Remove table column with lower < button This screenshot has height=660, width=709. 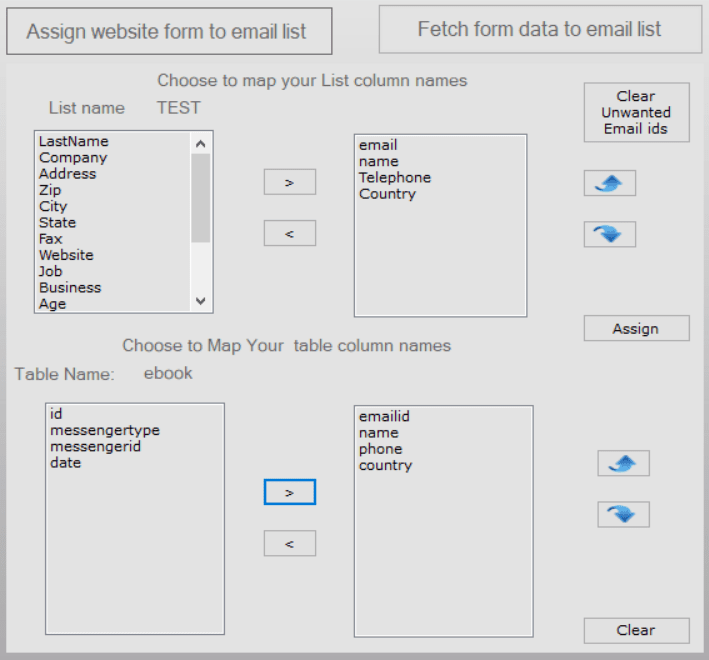290,543
